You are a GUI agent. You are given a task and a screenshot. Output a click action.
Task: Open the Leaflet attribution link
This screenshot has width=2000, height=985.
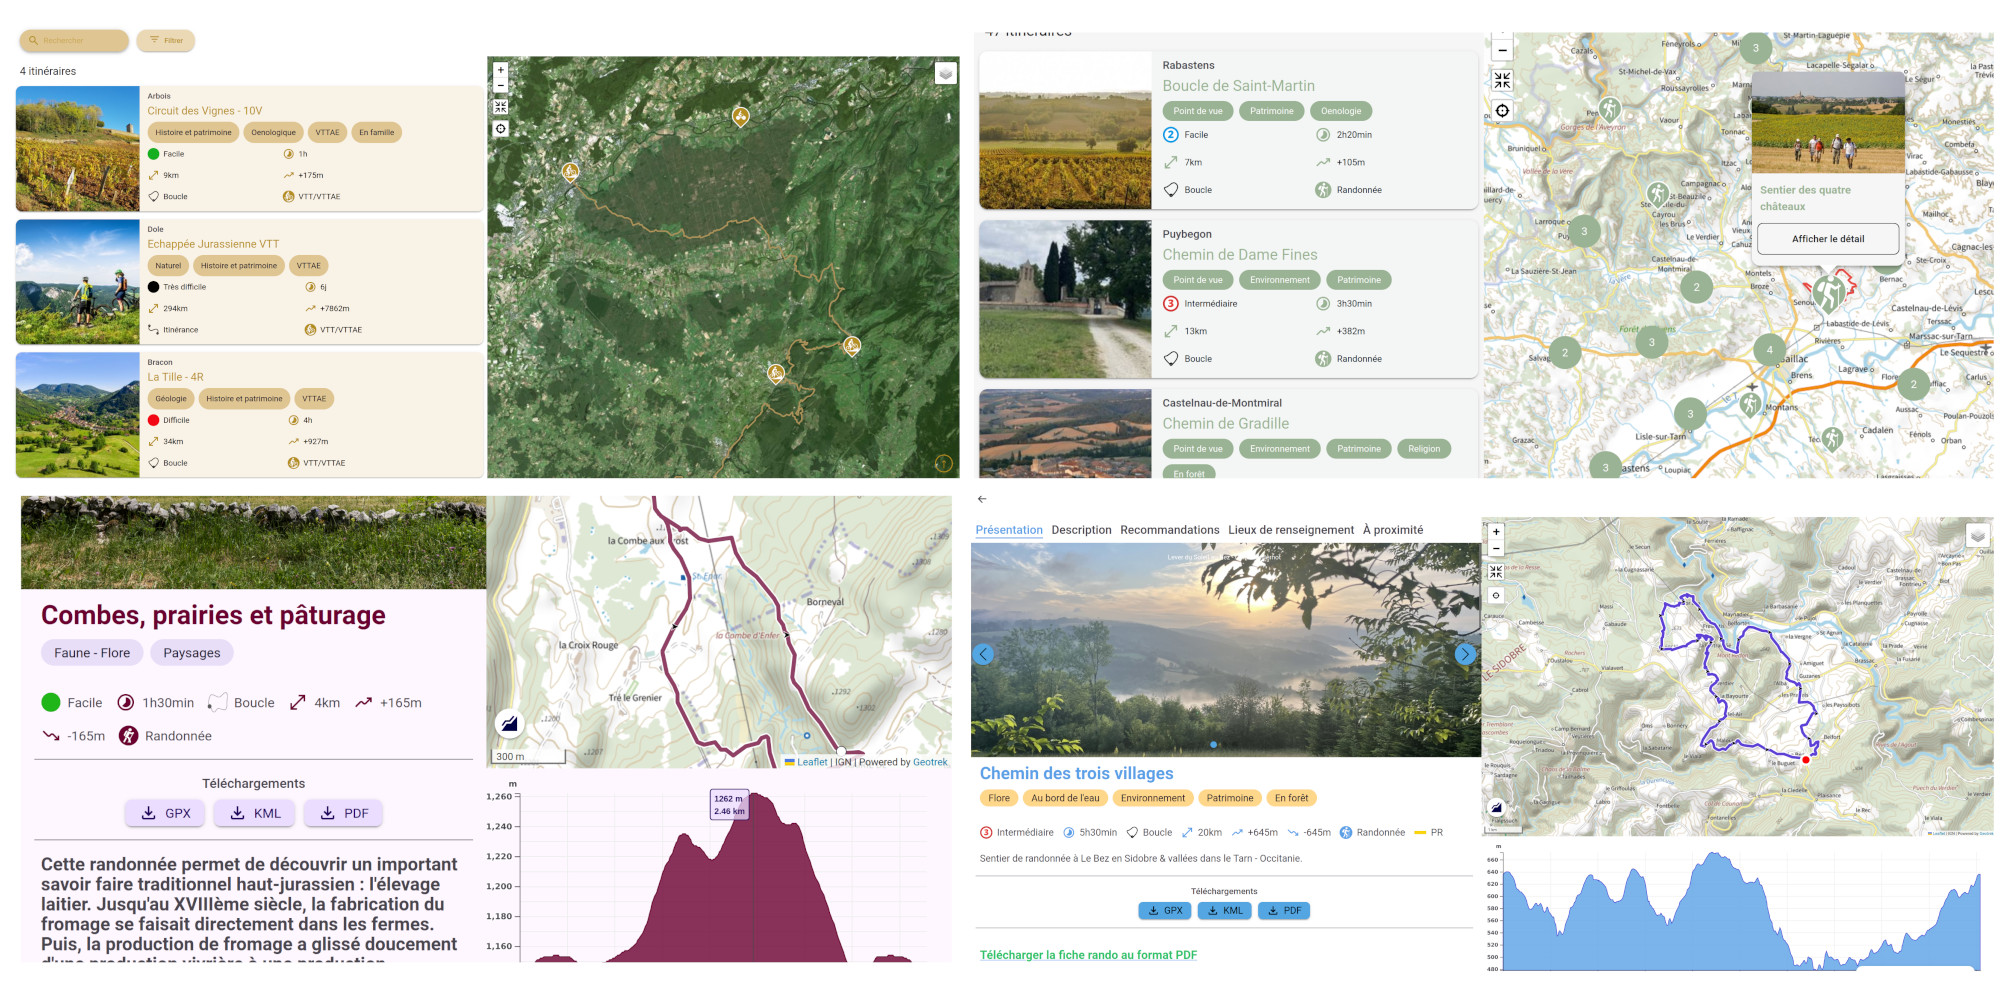coord(812,762)
